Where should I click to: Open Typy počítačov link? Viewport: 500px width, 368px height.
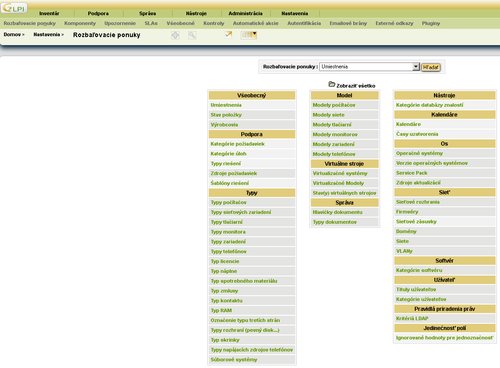[228, 202]
